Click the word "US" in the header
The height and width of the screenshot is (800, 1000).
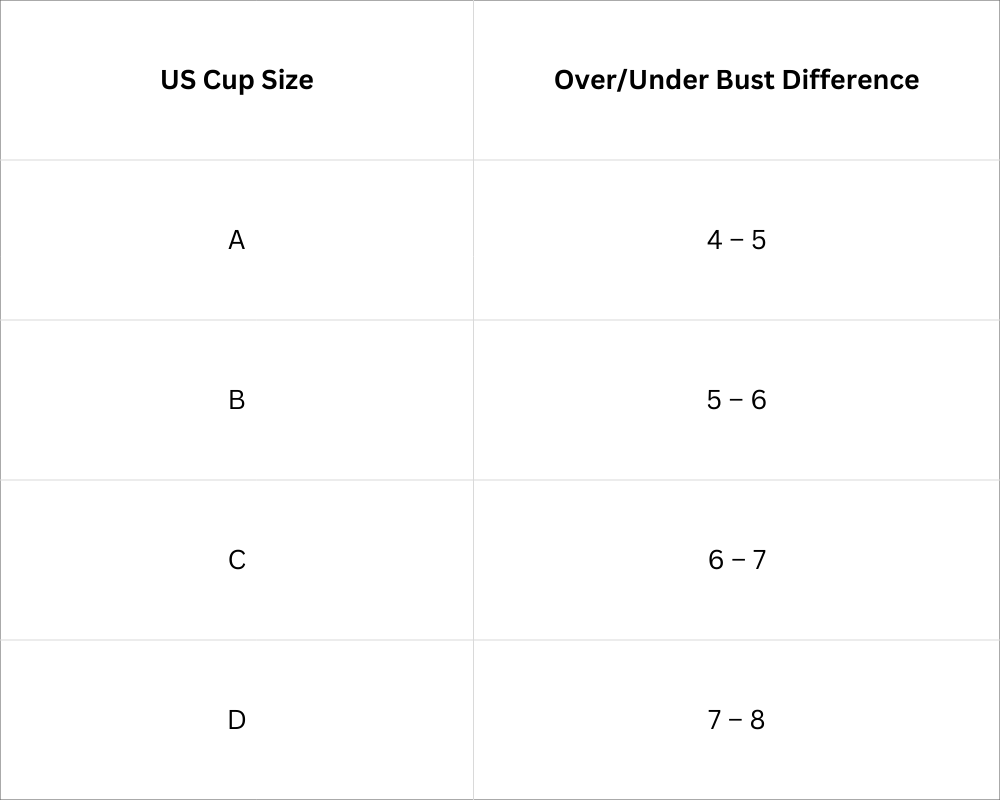[x=178, y=80]
